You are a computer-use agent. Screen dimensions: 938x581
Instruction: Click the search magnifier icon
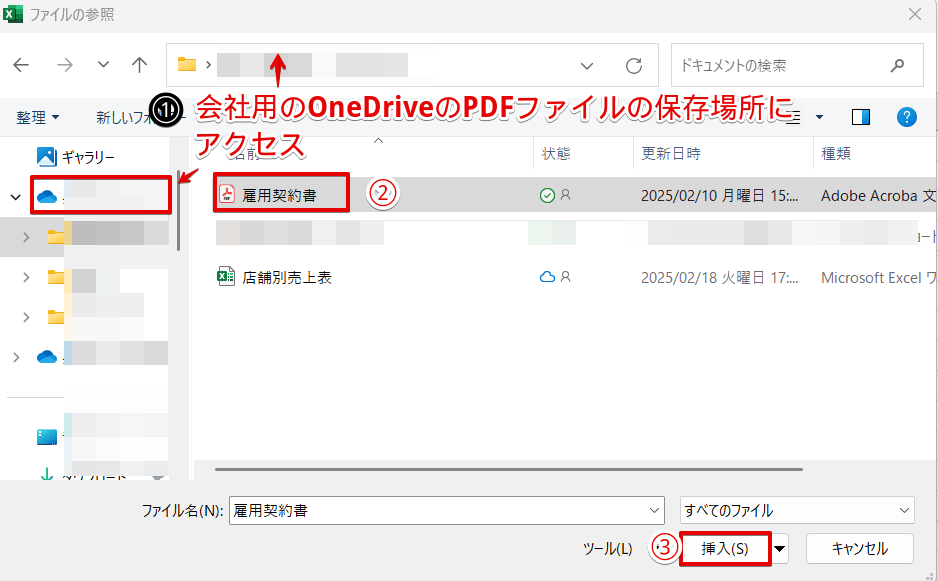898,65
